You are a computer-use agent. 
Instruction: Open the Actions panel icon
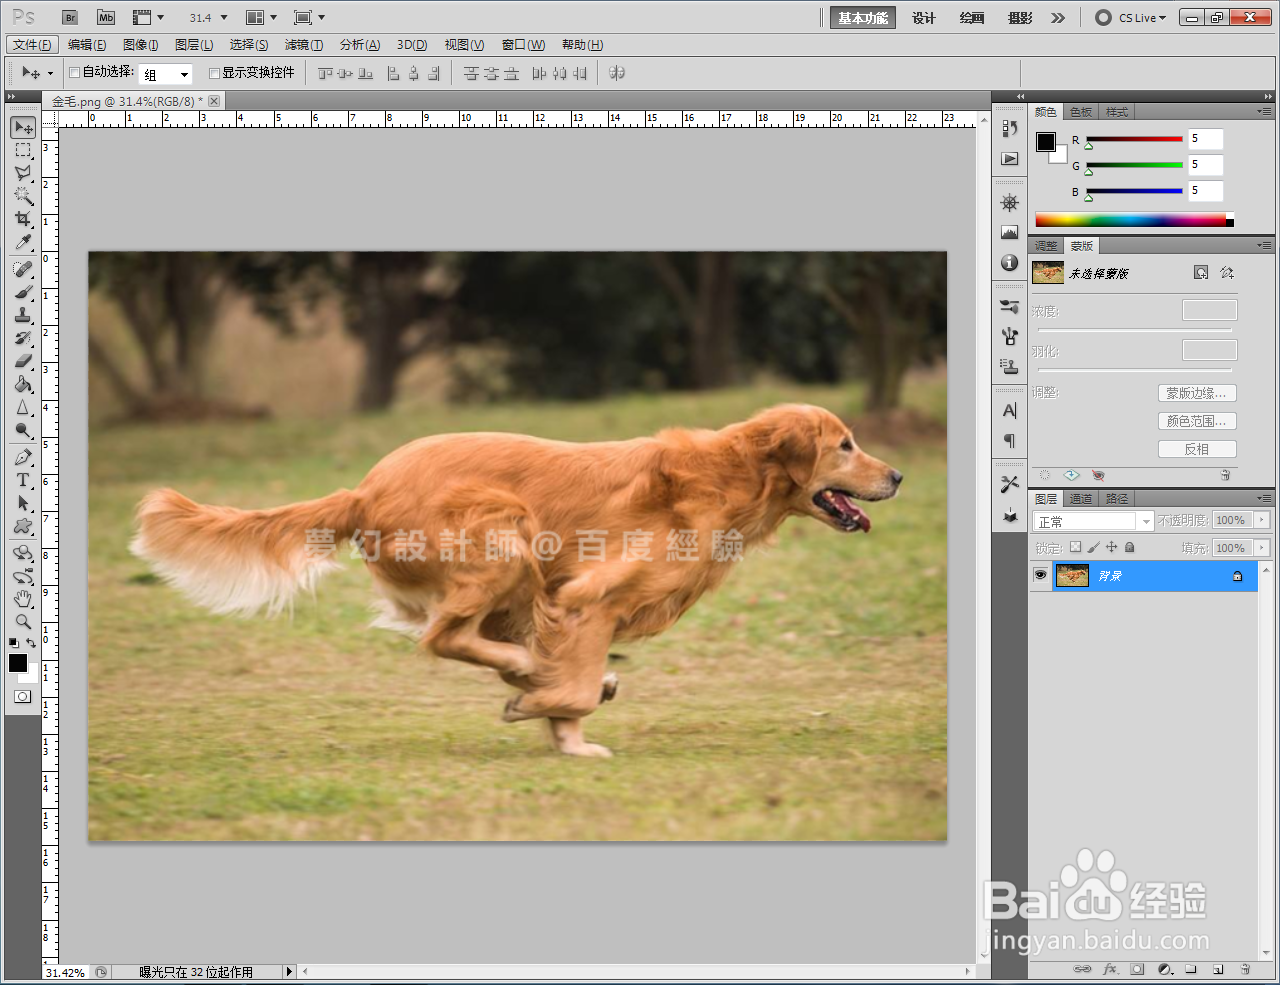pyautogui.click(x=1010, y=159)
